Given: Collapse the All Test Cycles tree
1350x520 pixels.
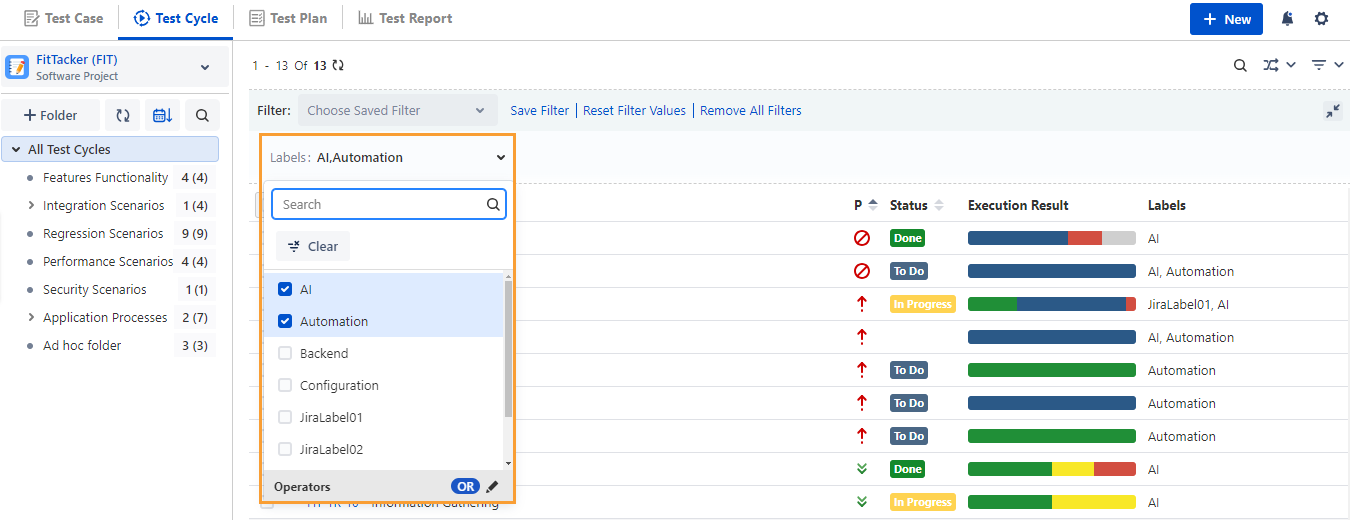Looking at the screenshot, I should [16, 149].
